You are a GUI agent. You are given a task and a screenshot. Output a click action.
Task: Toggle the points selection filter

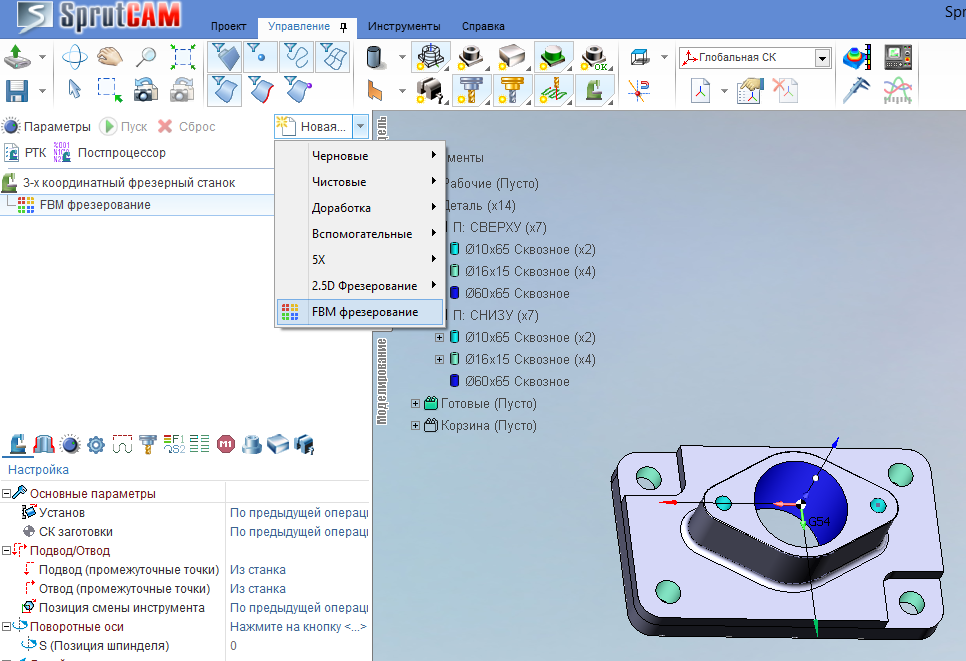[x=259, y=57]
